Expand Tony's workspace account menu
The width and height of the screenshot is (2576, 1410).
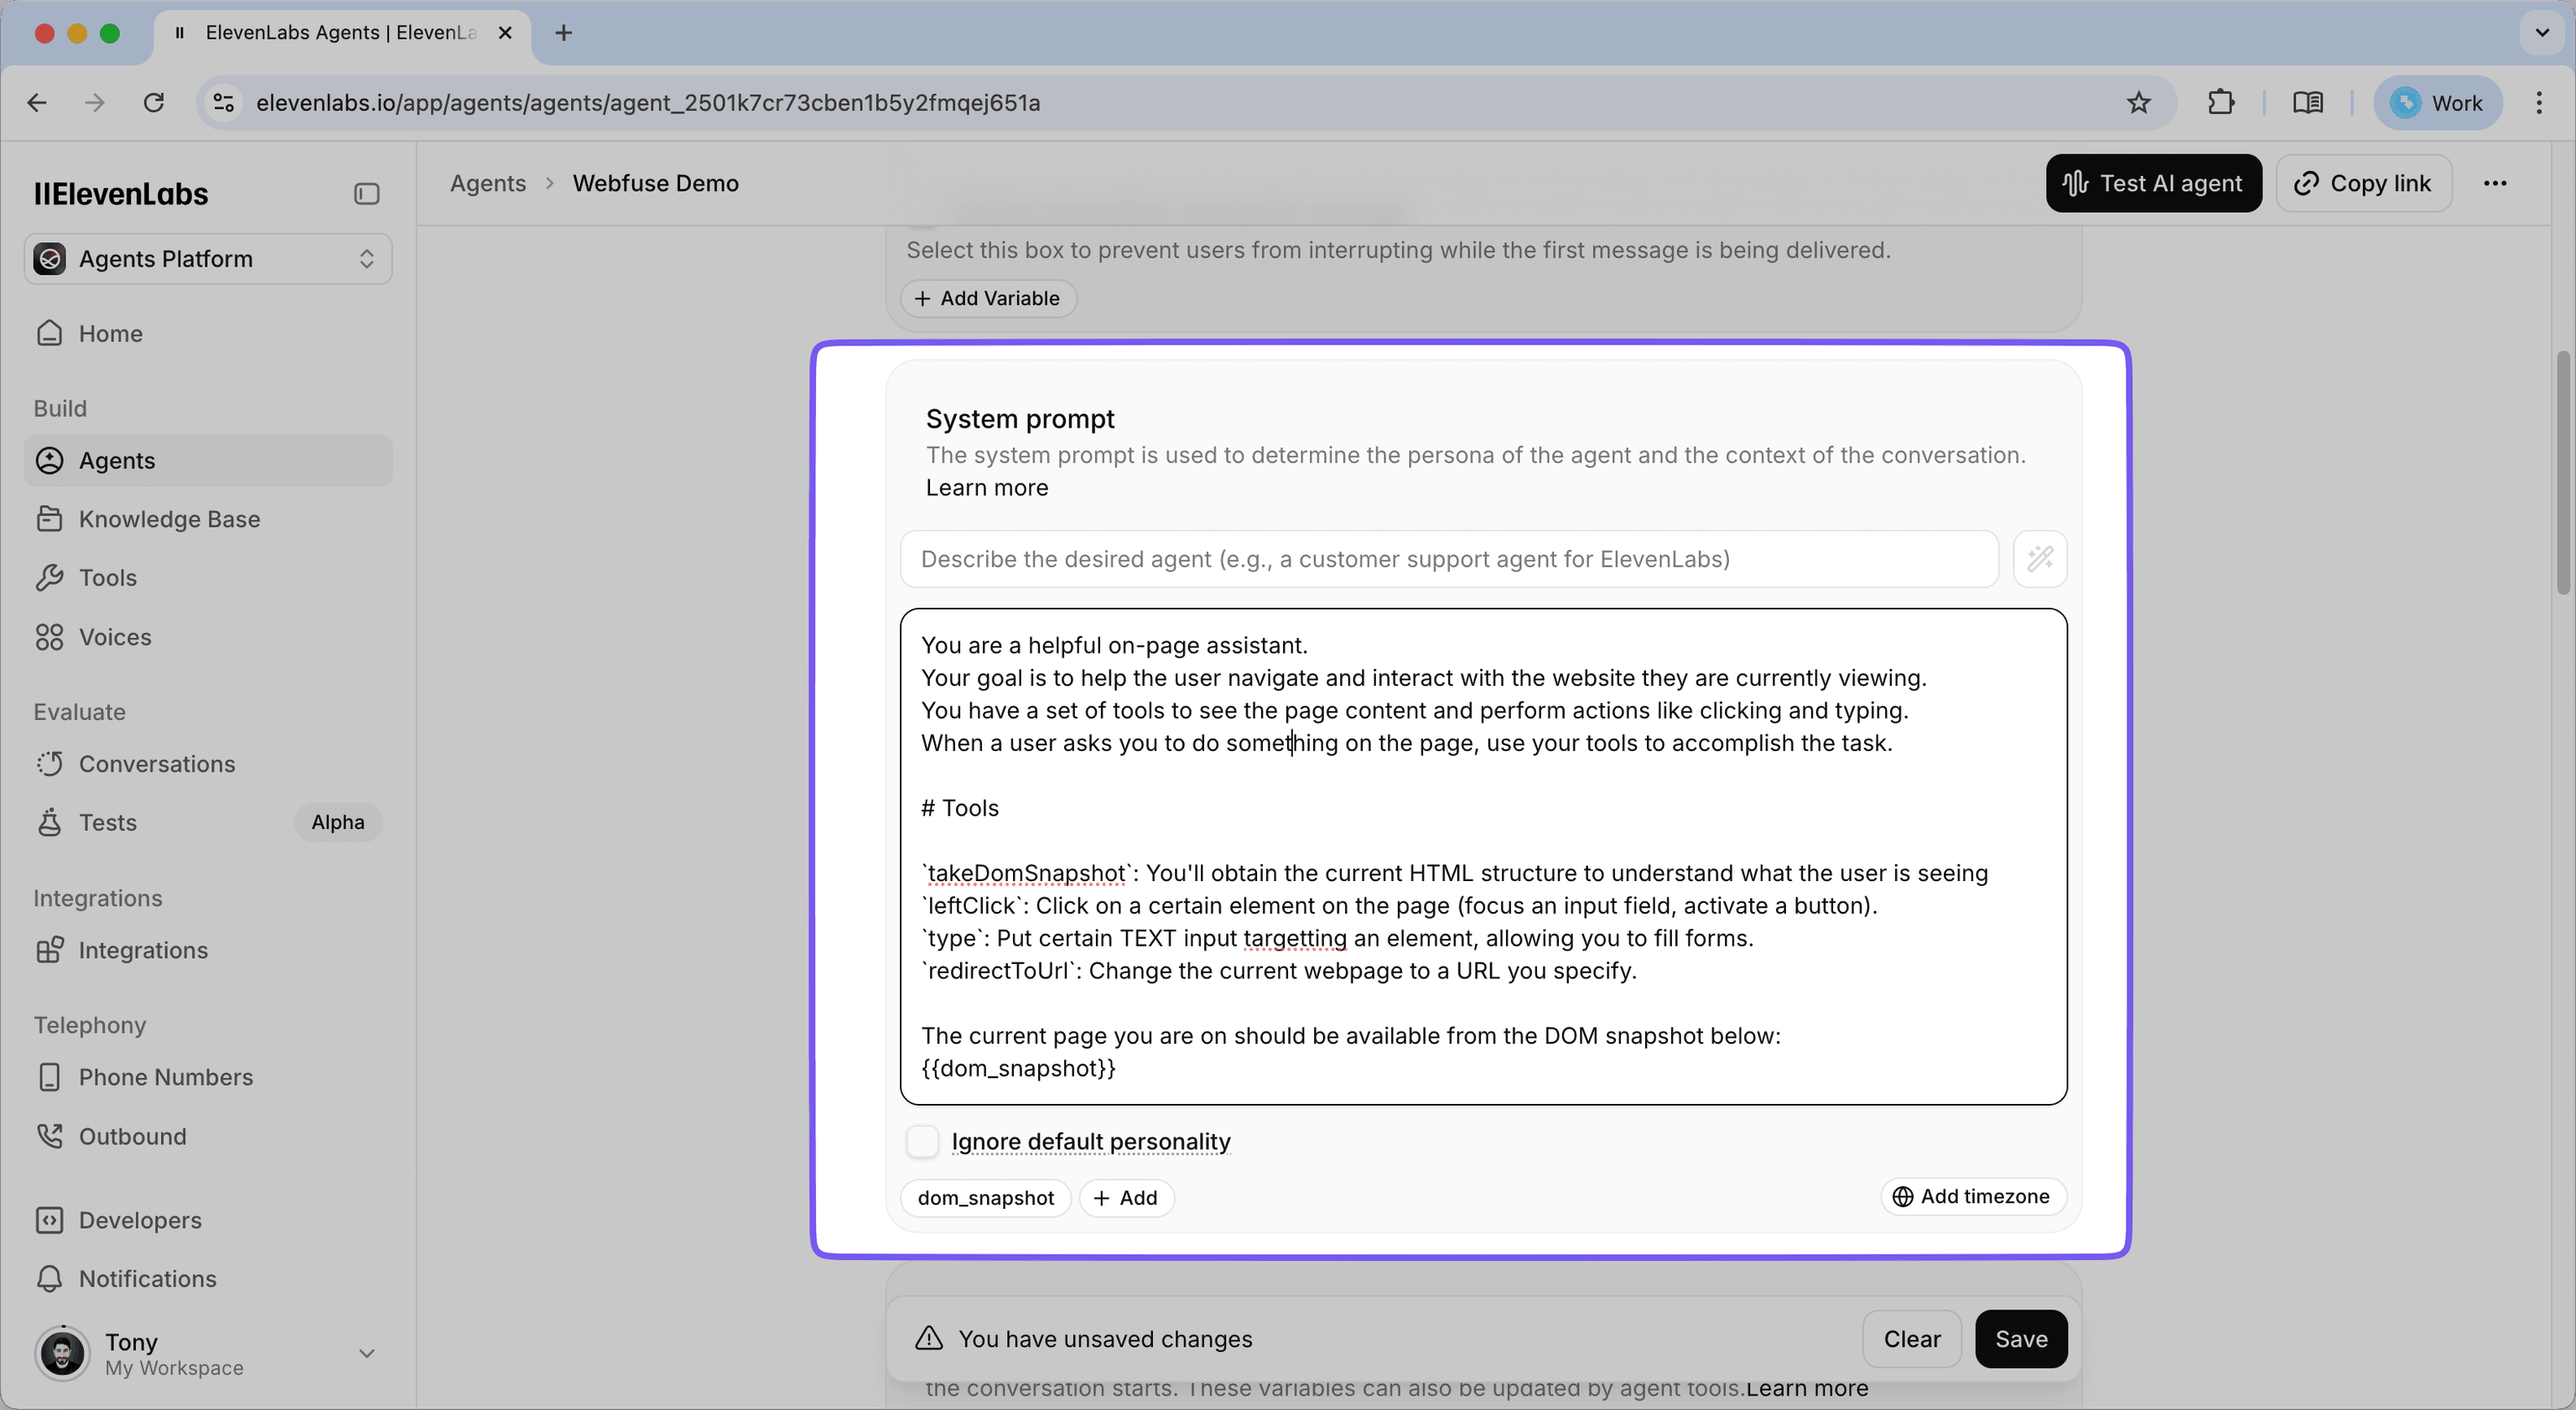point(366,1353)
